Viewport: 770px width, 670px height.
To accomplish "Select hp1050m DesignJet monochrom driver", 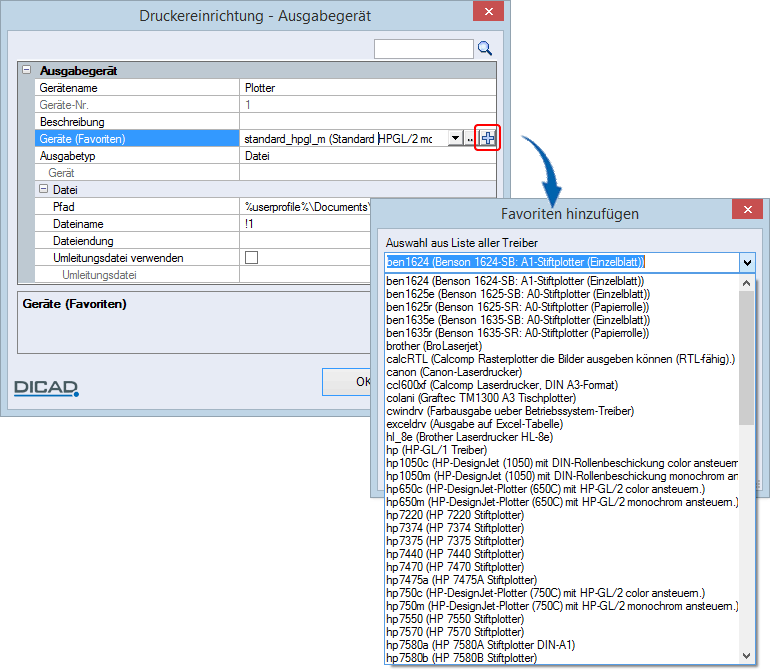I will coord(562,476).
